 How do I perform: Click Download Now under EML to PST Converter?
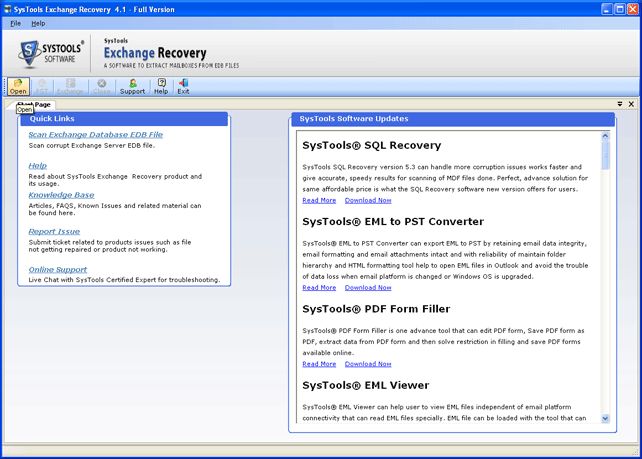[x=368, y=287]
